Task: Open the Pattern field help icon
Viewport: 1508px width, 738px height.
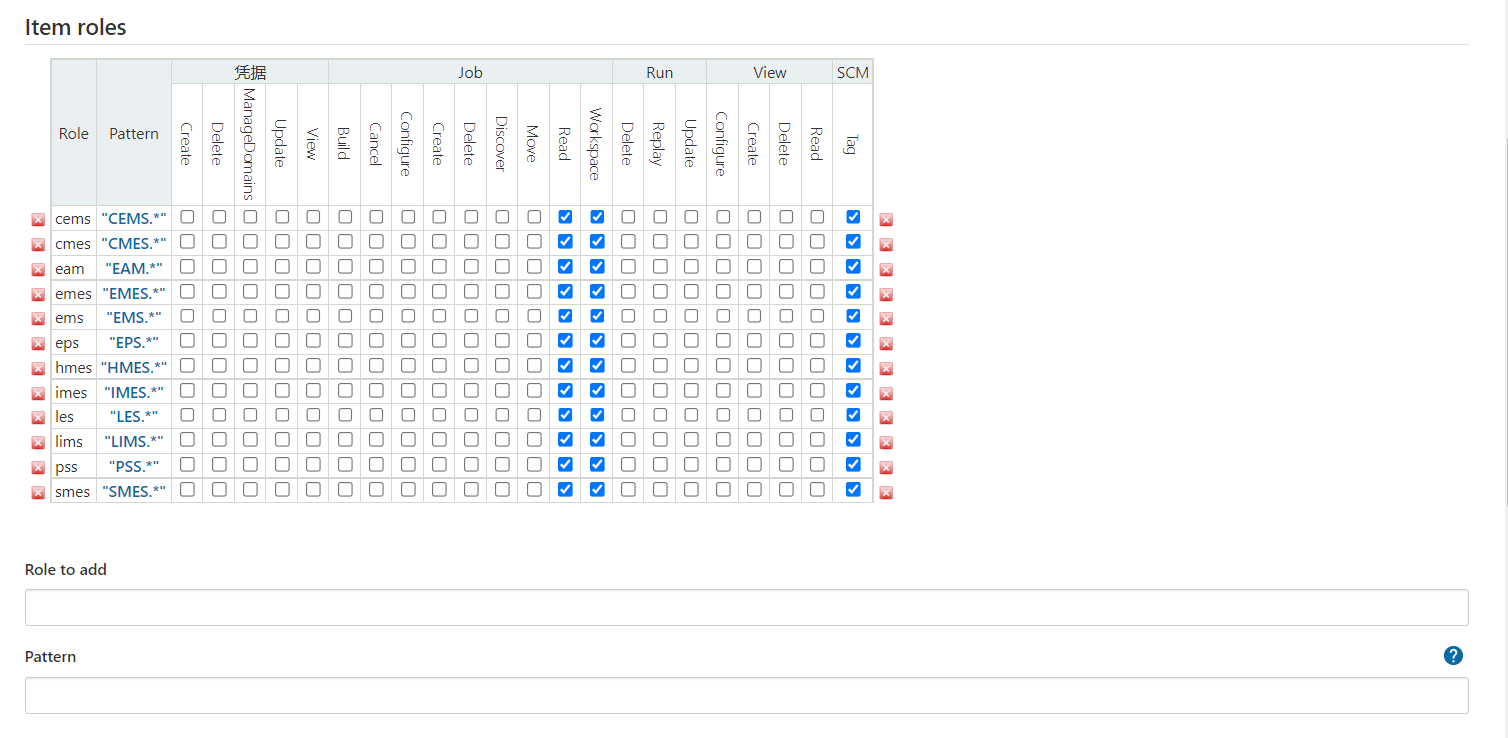Action: [x=1453, y=656]
